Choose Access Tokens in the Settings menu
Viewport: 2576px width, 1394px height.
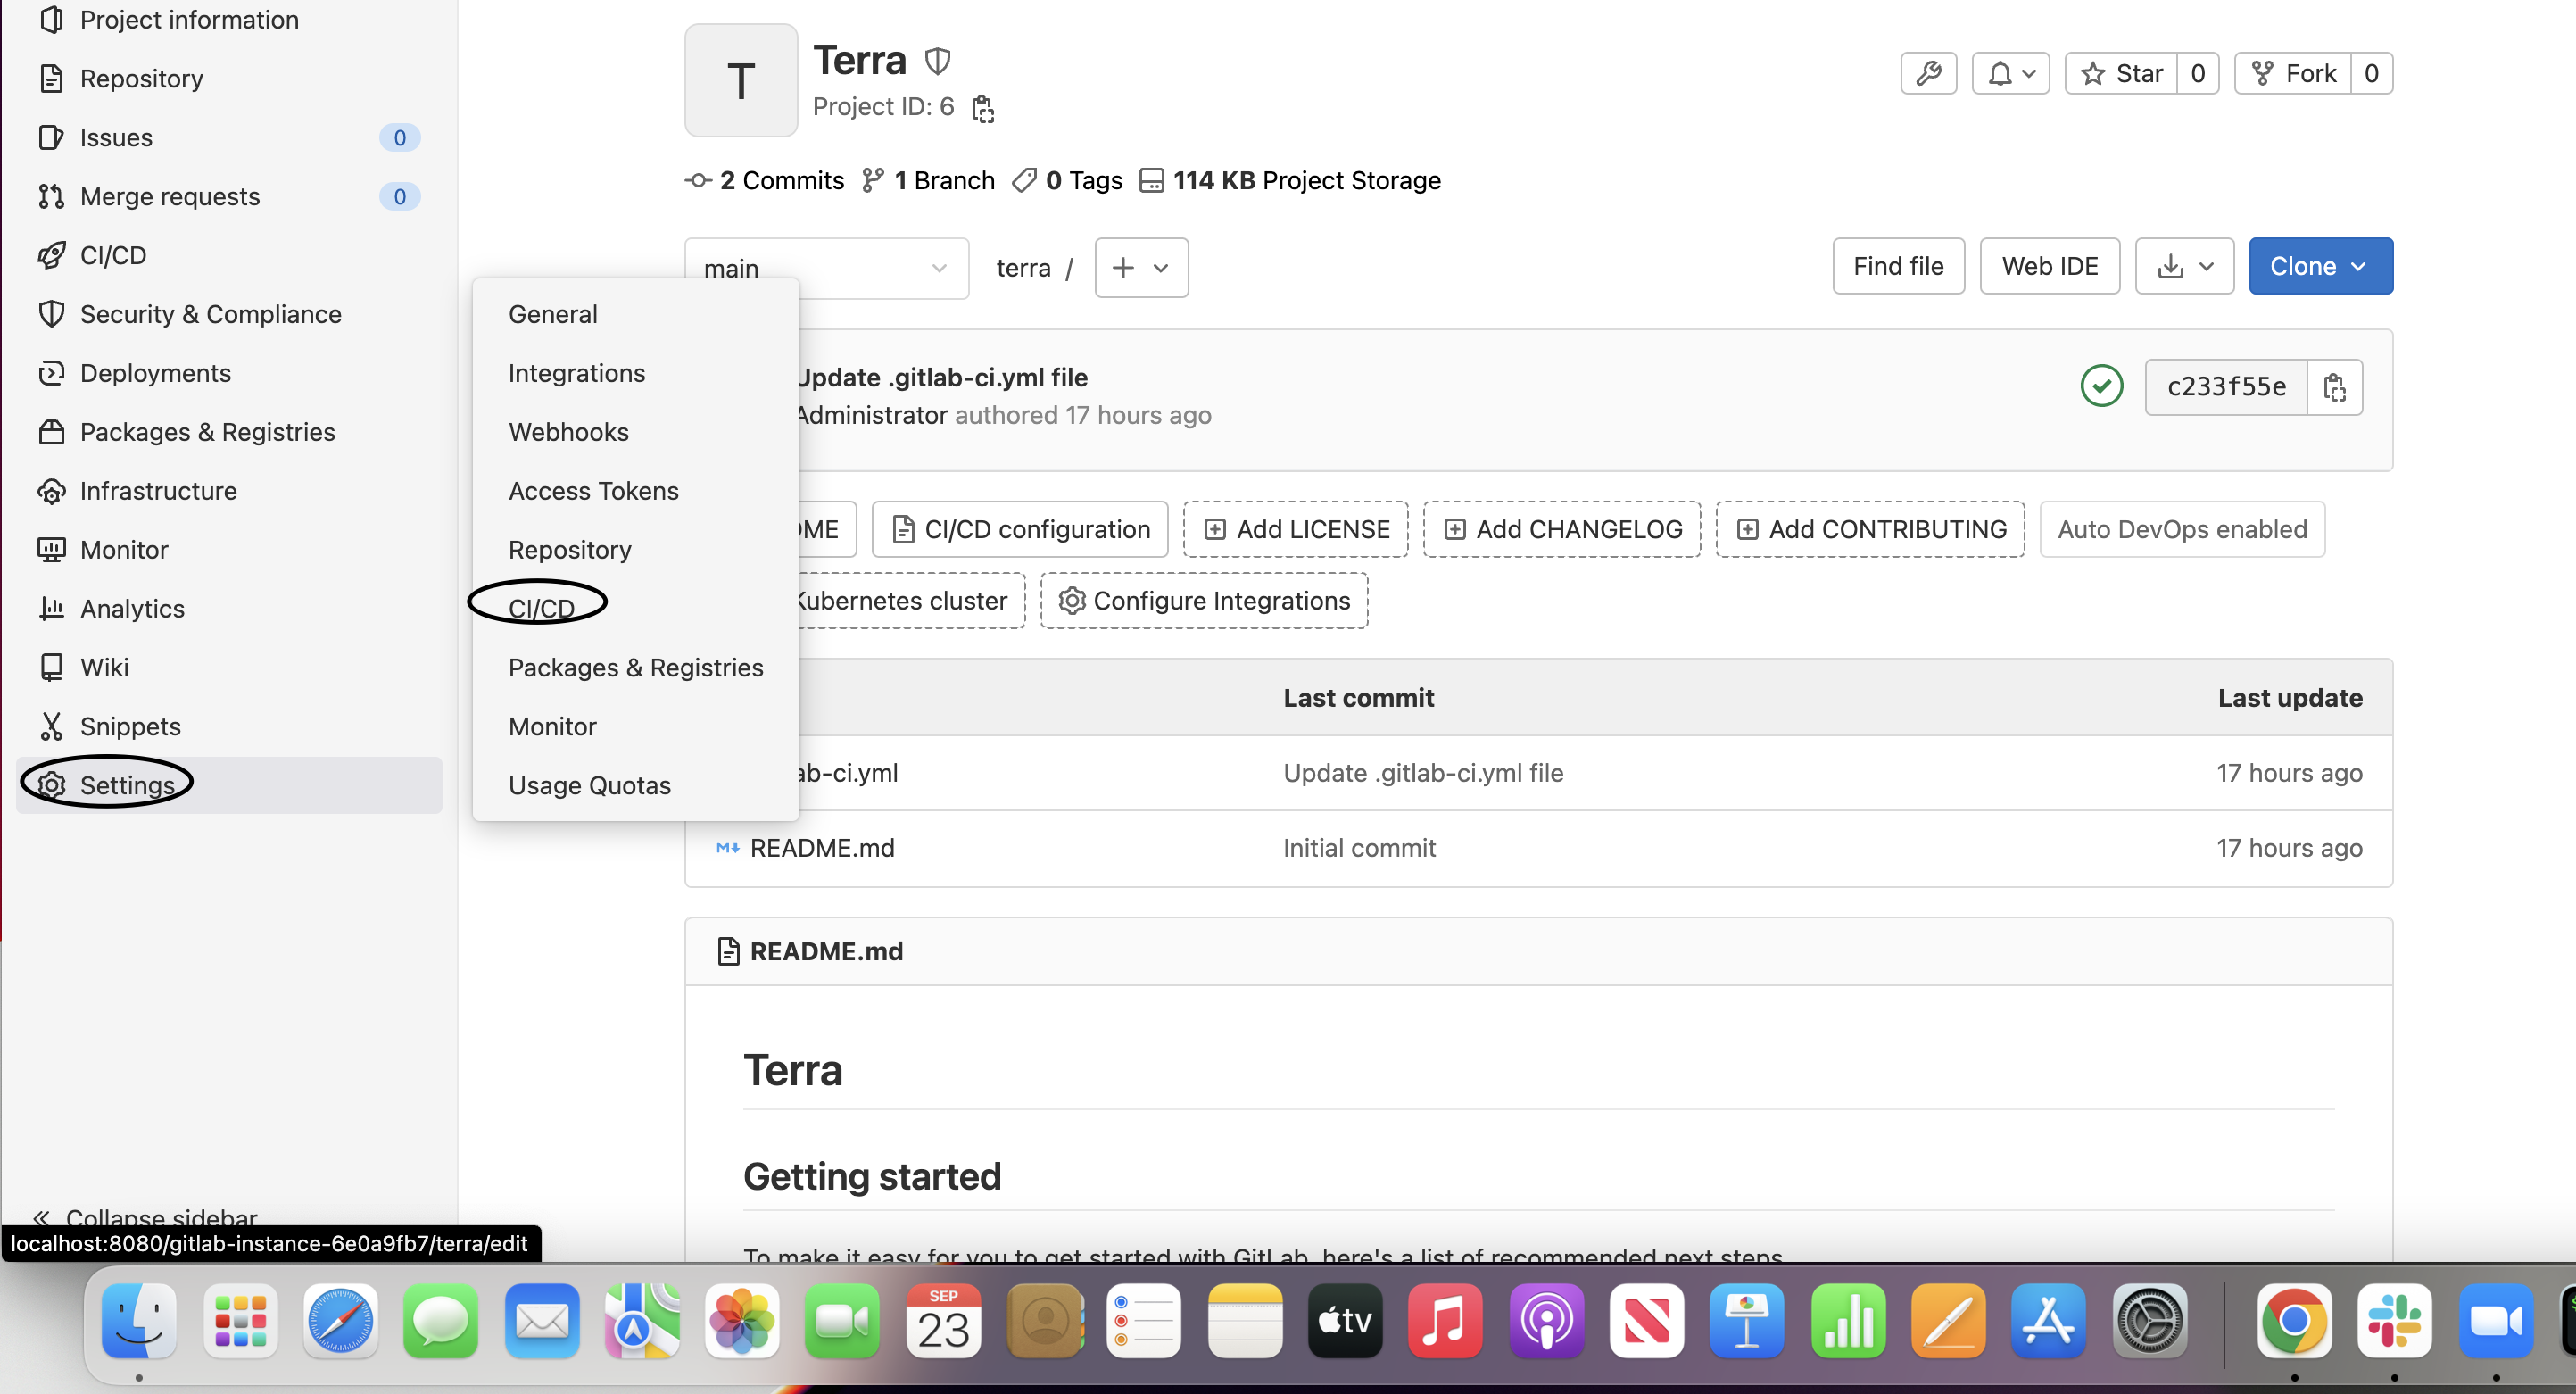click(593, 491)
